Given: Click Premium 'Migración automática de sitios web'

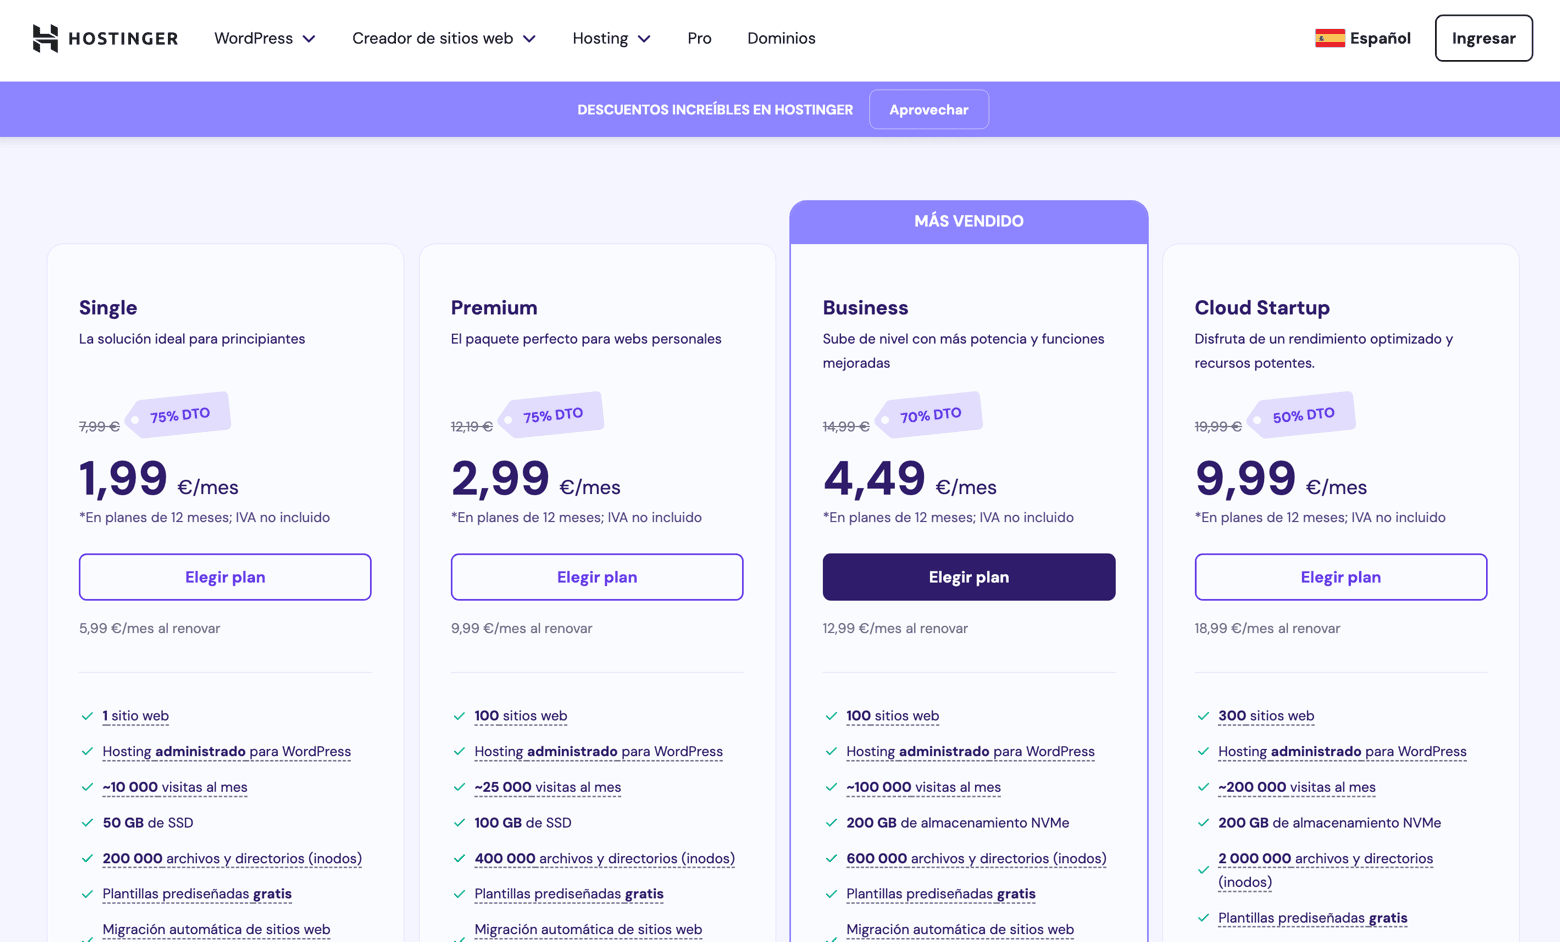Looking at the screenshot, I should [x=588, y=930].
